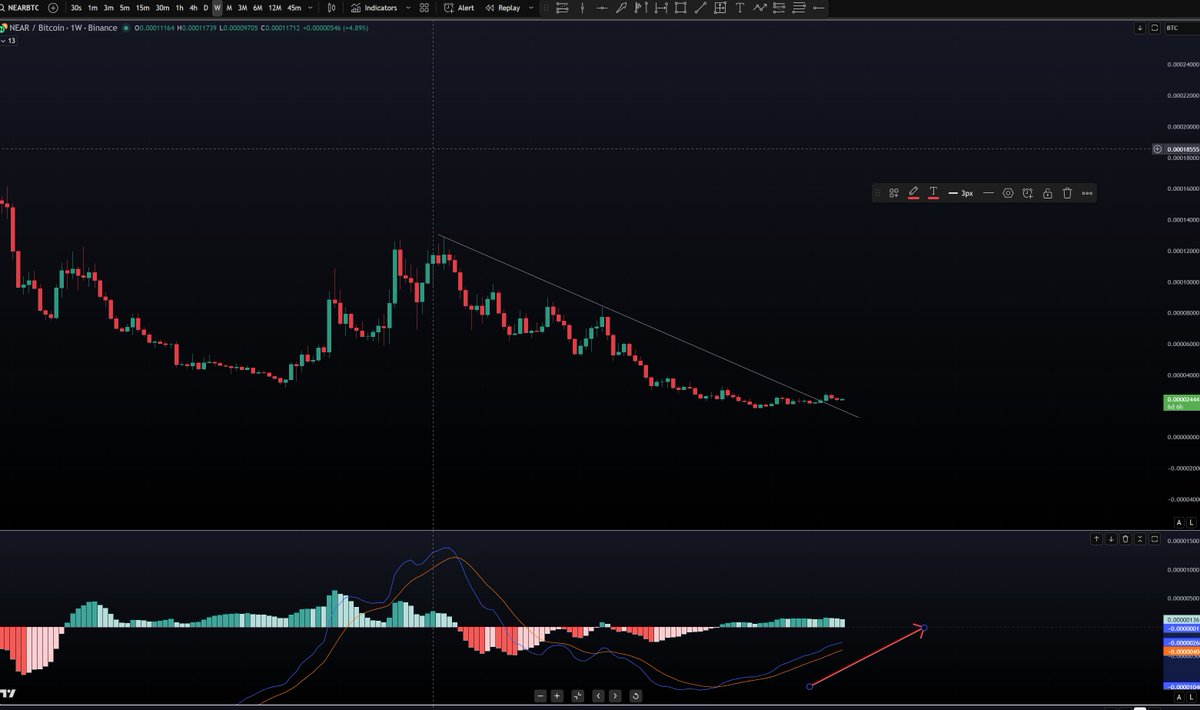Click the down arrow button beside BTC
The image size is (1200, 710).
(x=1140, y=28)
